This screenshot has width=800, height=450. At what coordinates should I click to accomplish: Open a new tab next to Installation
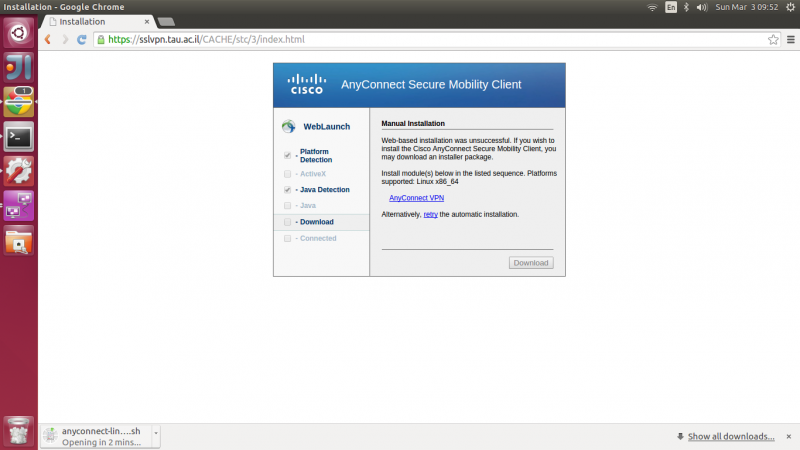[166, 21]
